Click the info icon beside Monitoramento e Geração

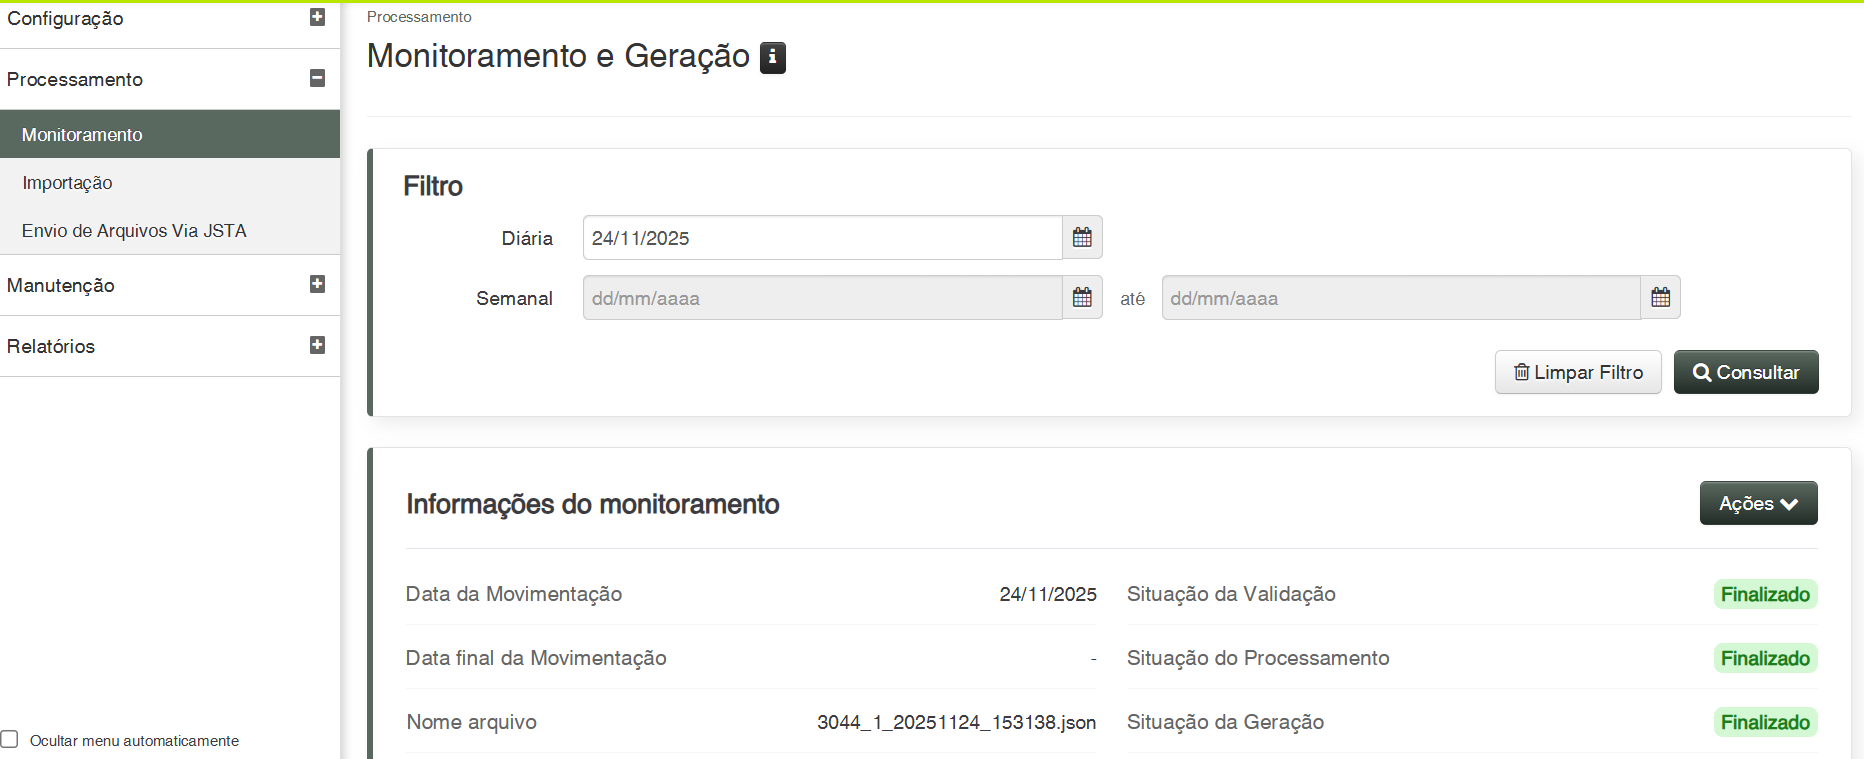pos(772,58)
